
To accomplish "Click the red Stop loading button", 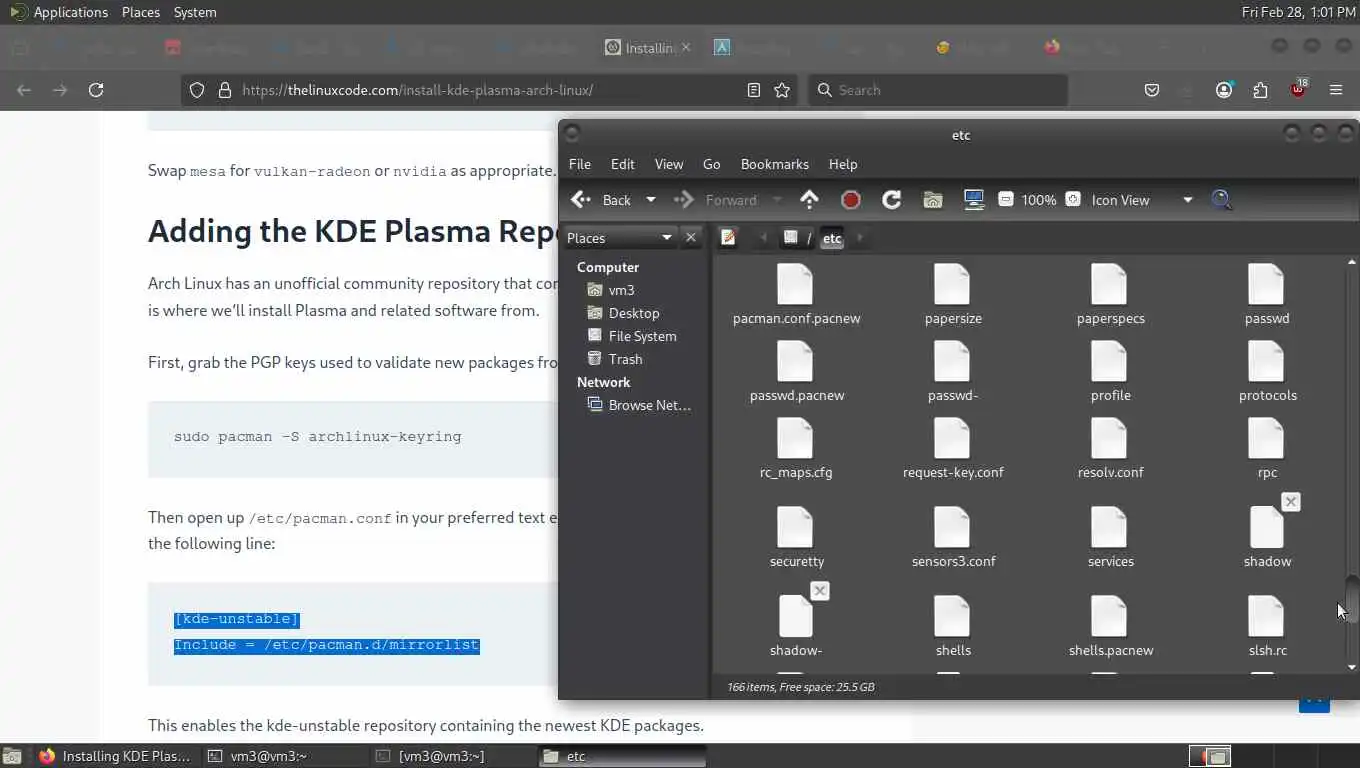I will [x=851, y=200].
